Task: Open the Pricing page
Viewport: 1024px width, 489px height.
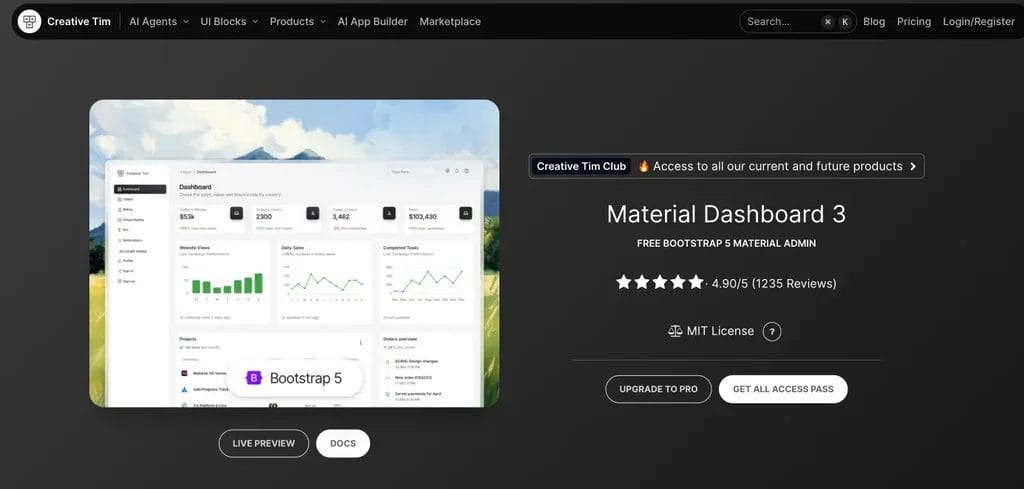Action: tap(914, 22)
